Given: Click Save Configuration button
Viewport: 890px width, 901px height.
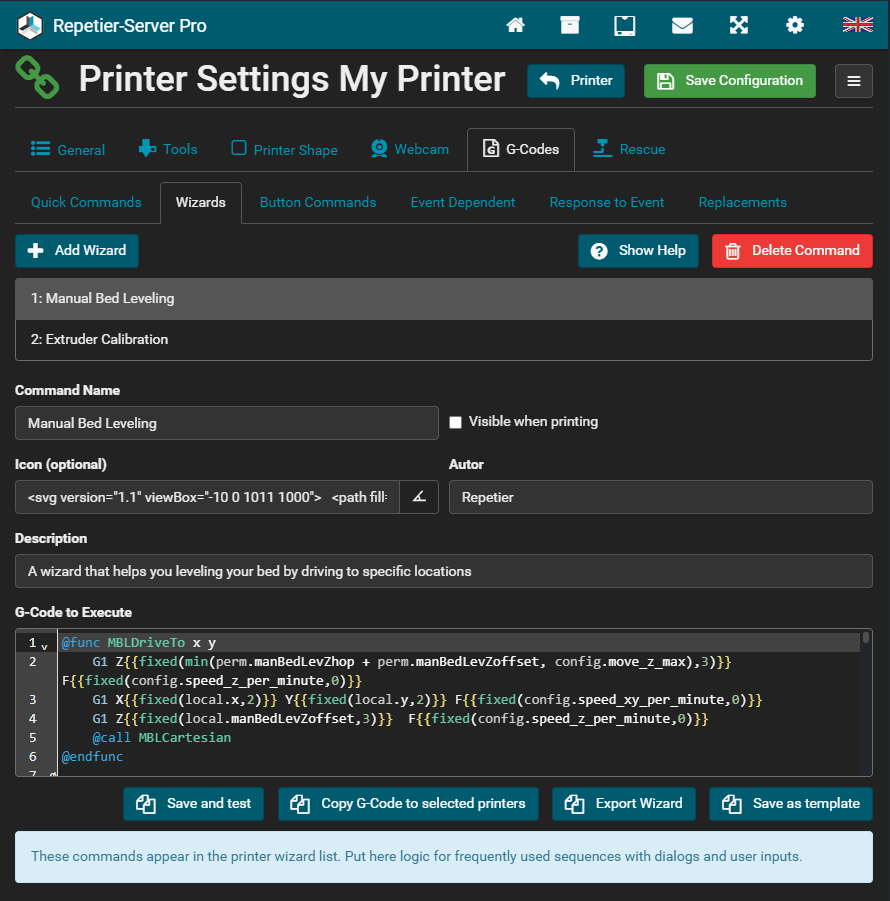Looking at the screenshot, I should pyautogui.click(x=730, y=81).
